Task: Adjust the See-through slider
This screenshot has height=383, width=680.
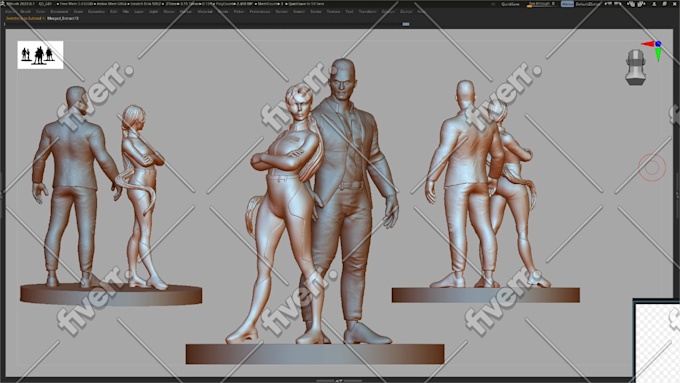Action: pos(541,4)
